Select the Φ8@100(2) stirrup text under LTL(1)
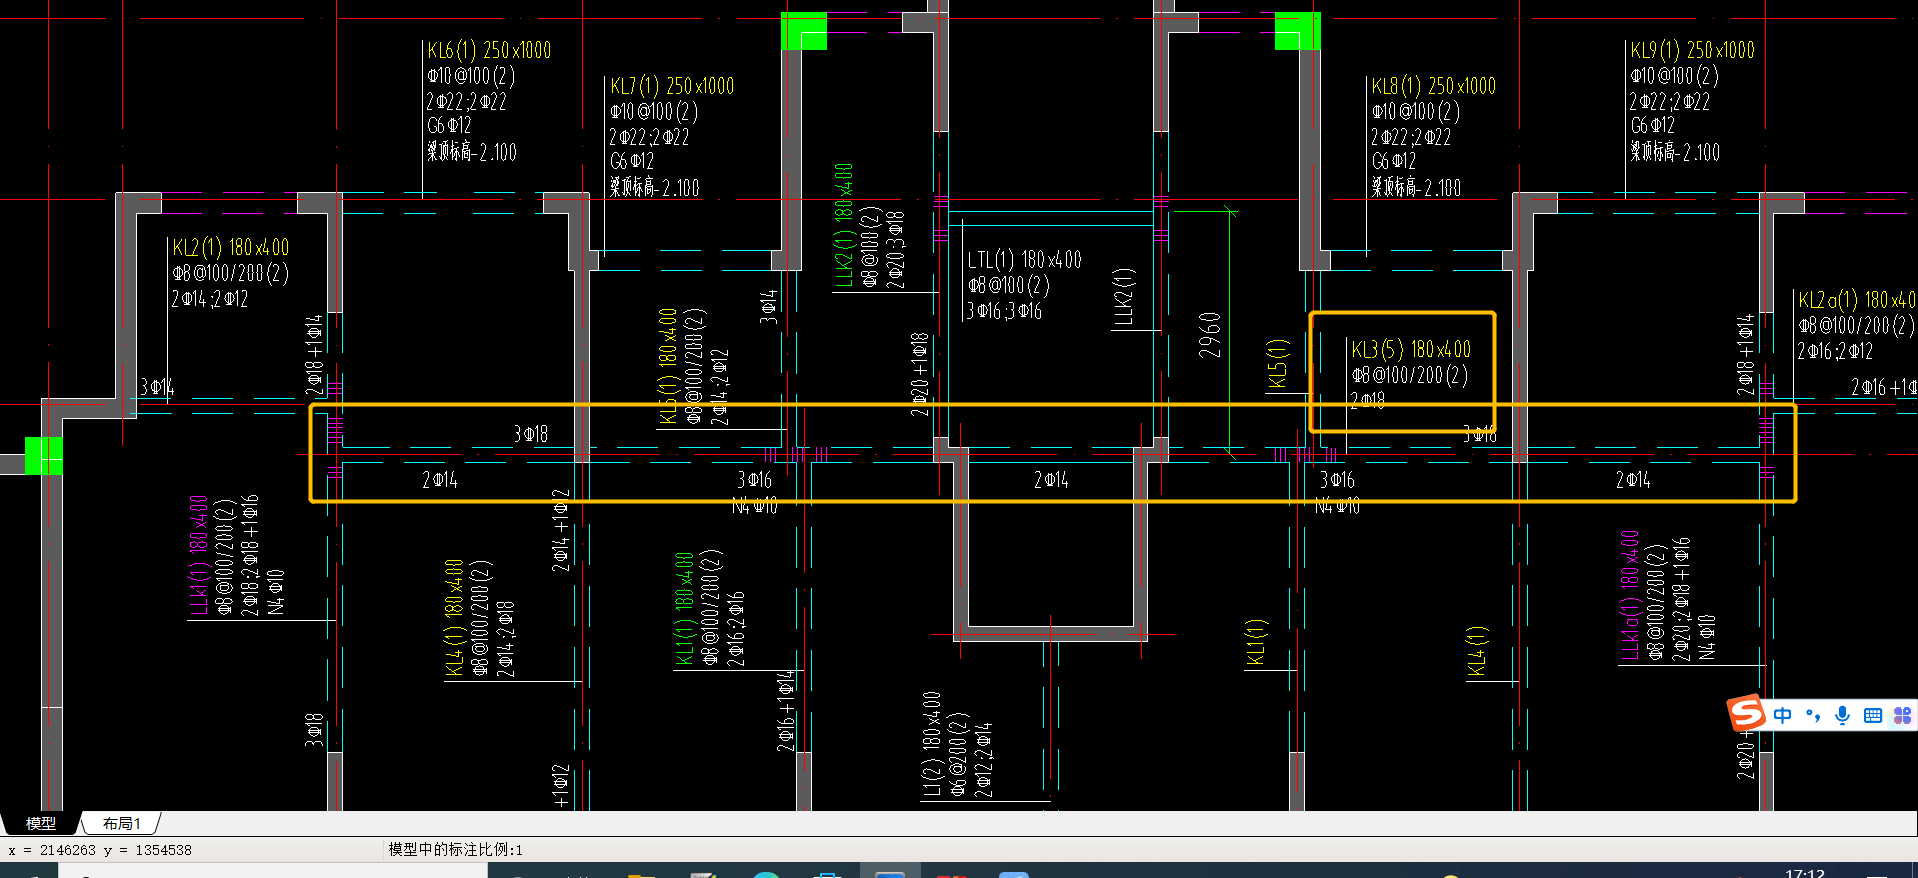The image size is (1918, 878). [x=1008, y=285]
